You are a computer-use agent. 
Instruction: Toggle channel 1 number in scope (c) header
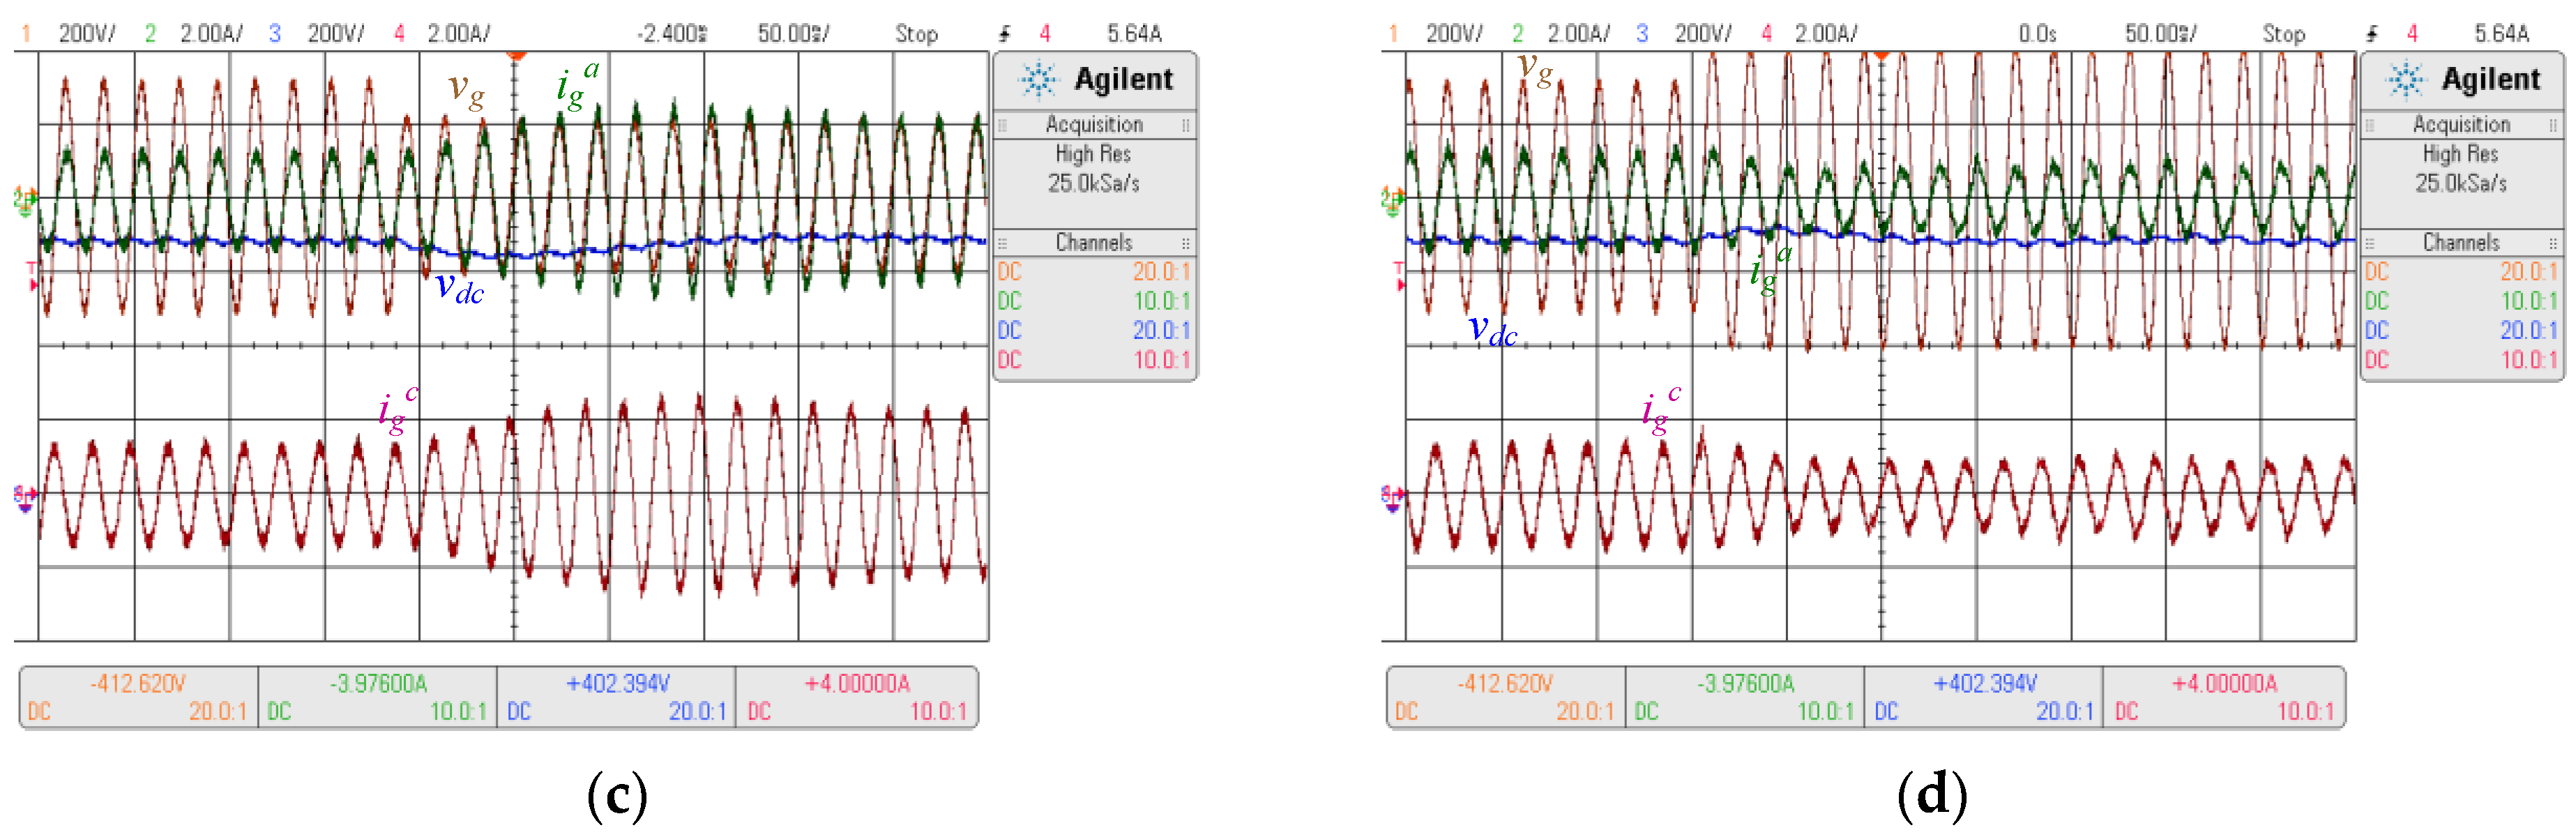click(x=26, y=34)
